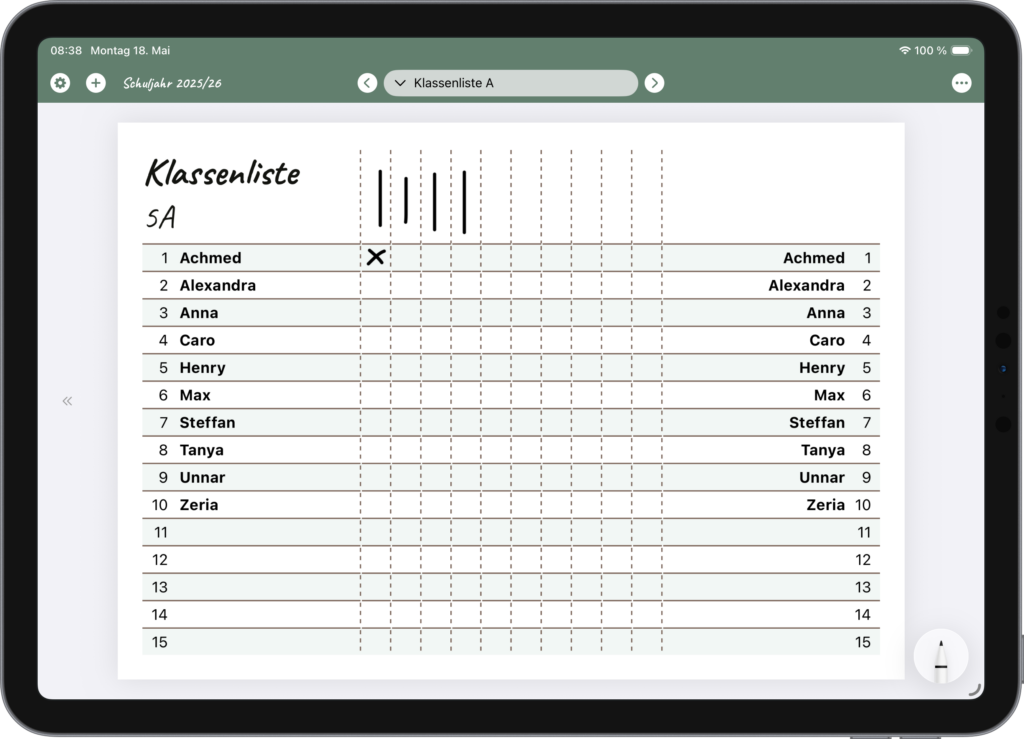
Task: Go to previous page with left arrow
Action: 367,83
